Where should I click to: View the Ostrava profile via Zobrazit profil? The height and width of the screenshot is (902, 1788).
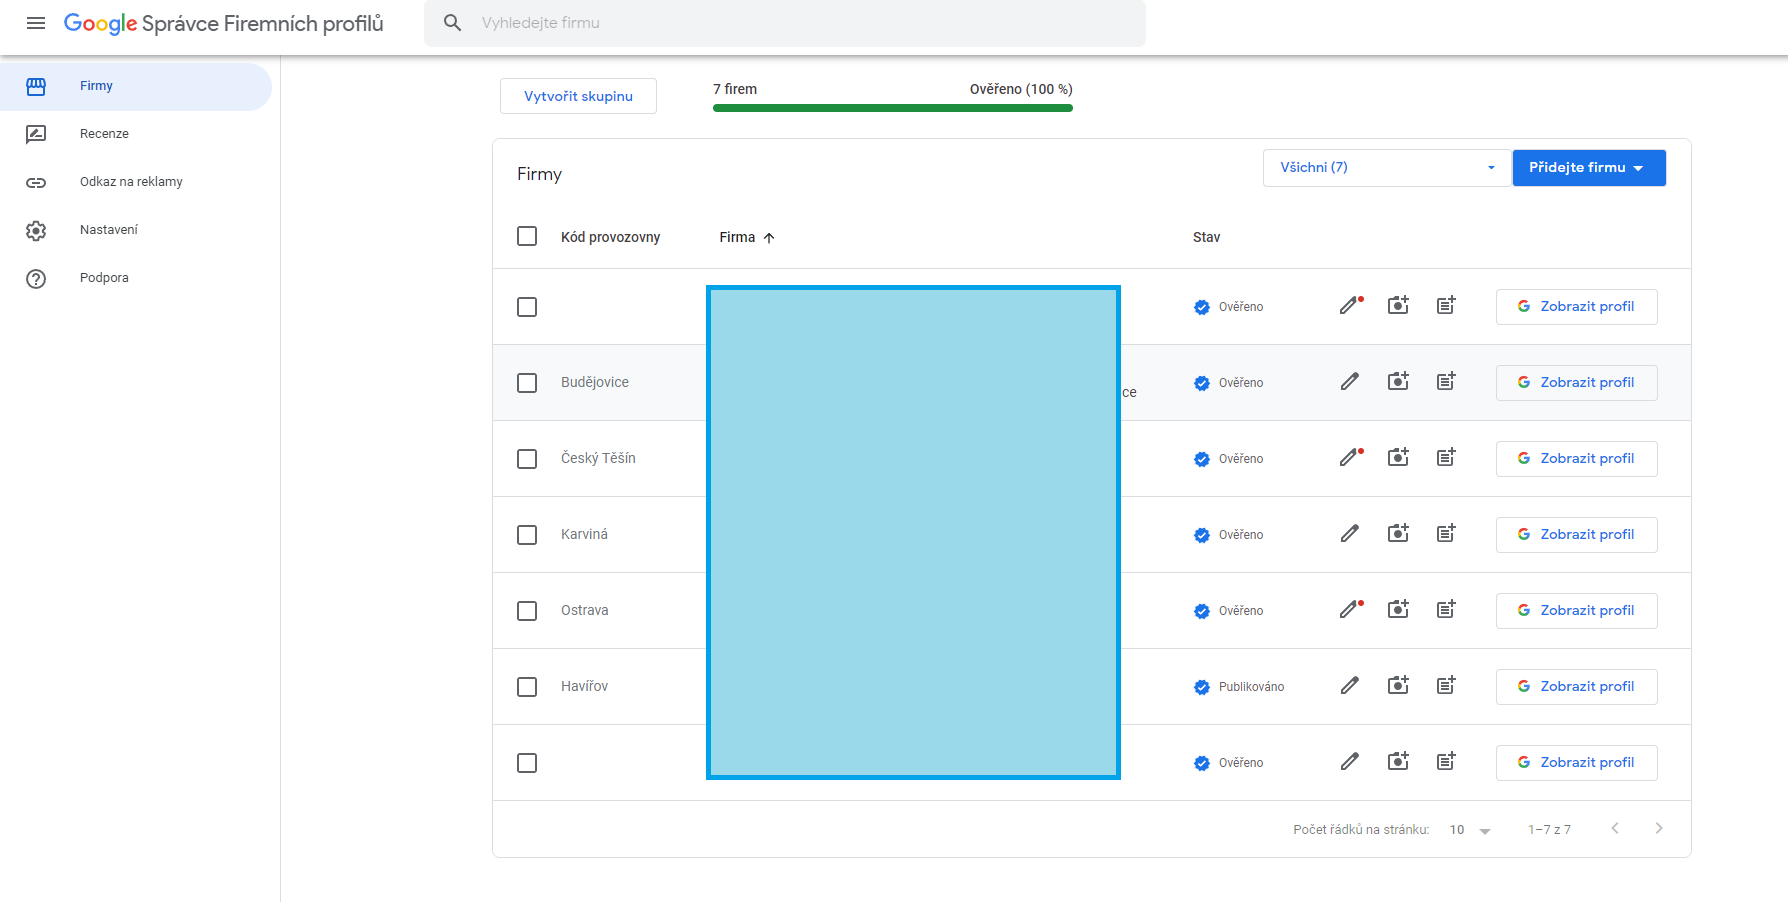[1577, 611]
